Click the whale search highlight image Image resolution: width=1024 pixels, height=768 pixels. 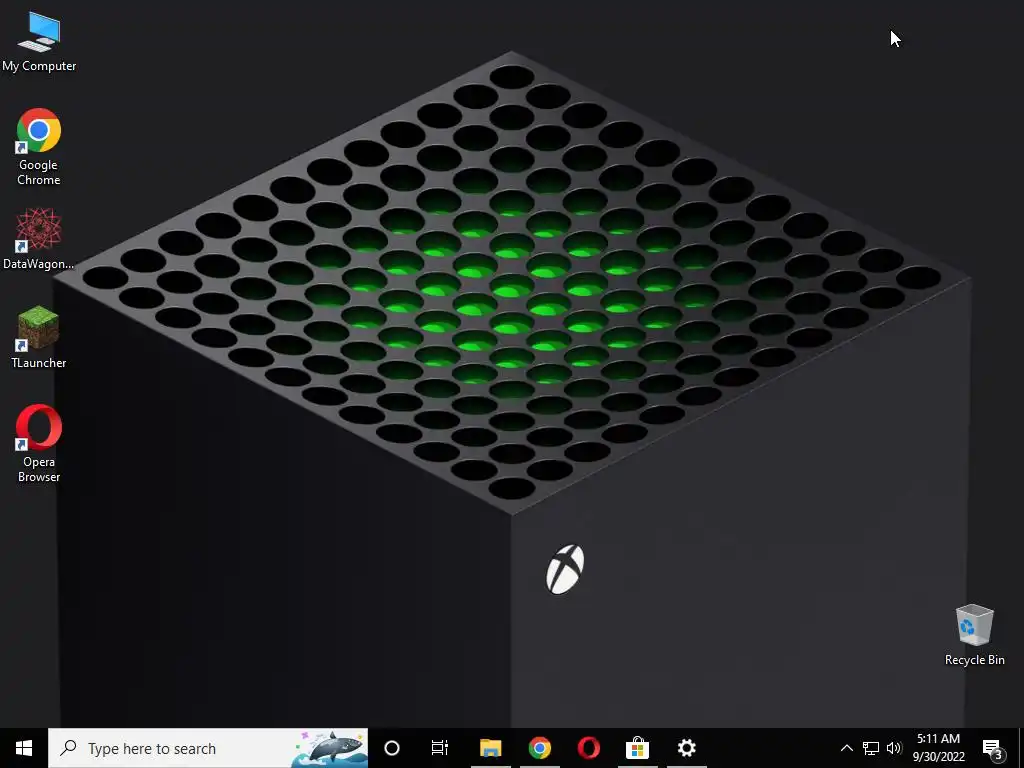tap(329, 748)
